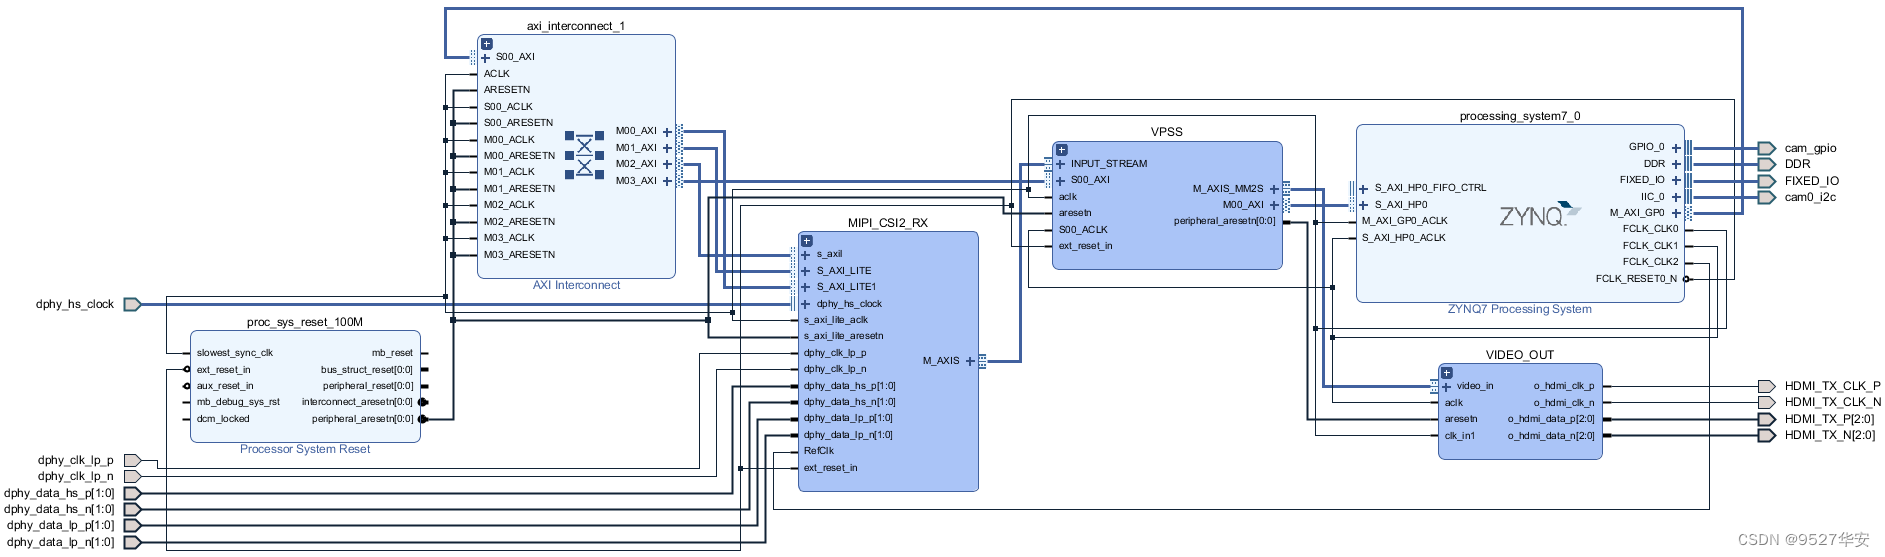
Task: Click the peripheral_aresetn[0:0] pin on proc_sys_reset_100M
Action: [x=362, y=419]
